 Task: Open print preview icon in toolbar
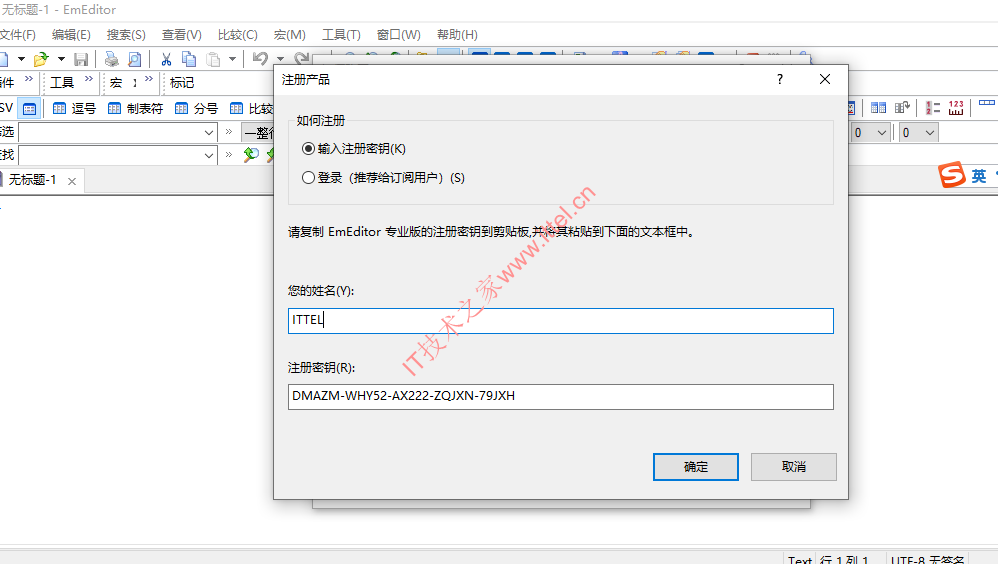pyautogui.click(x=134, y=59)
